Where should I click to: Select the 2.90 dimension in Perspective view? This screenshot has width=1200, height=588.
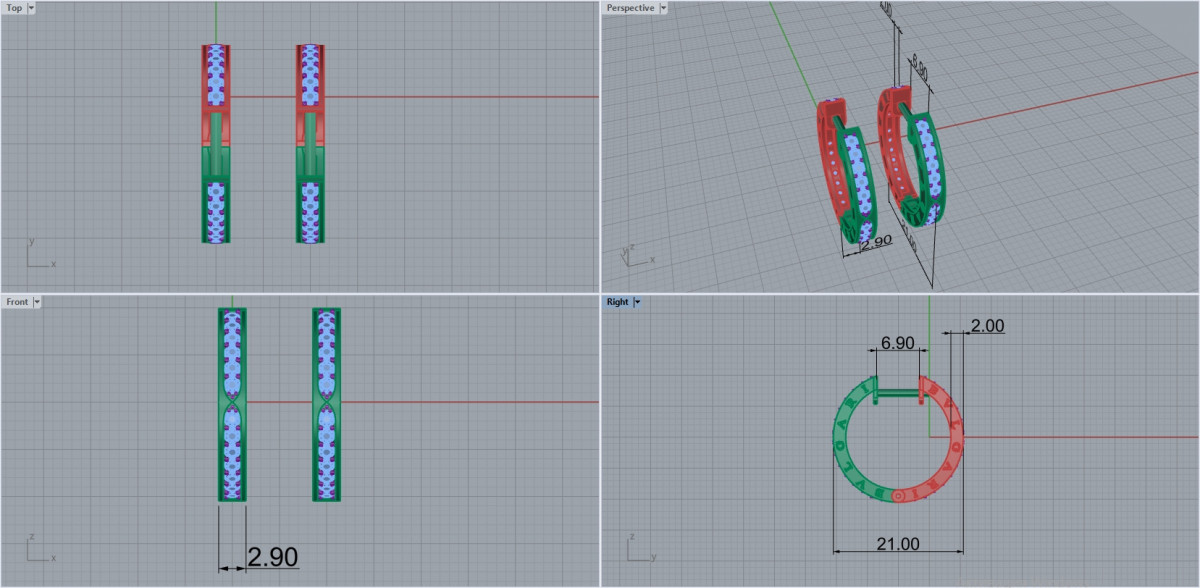point(875,241)
